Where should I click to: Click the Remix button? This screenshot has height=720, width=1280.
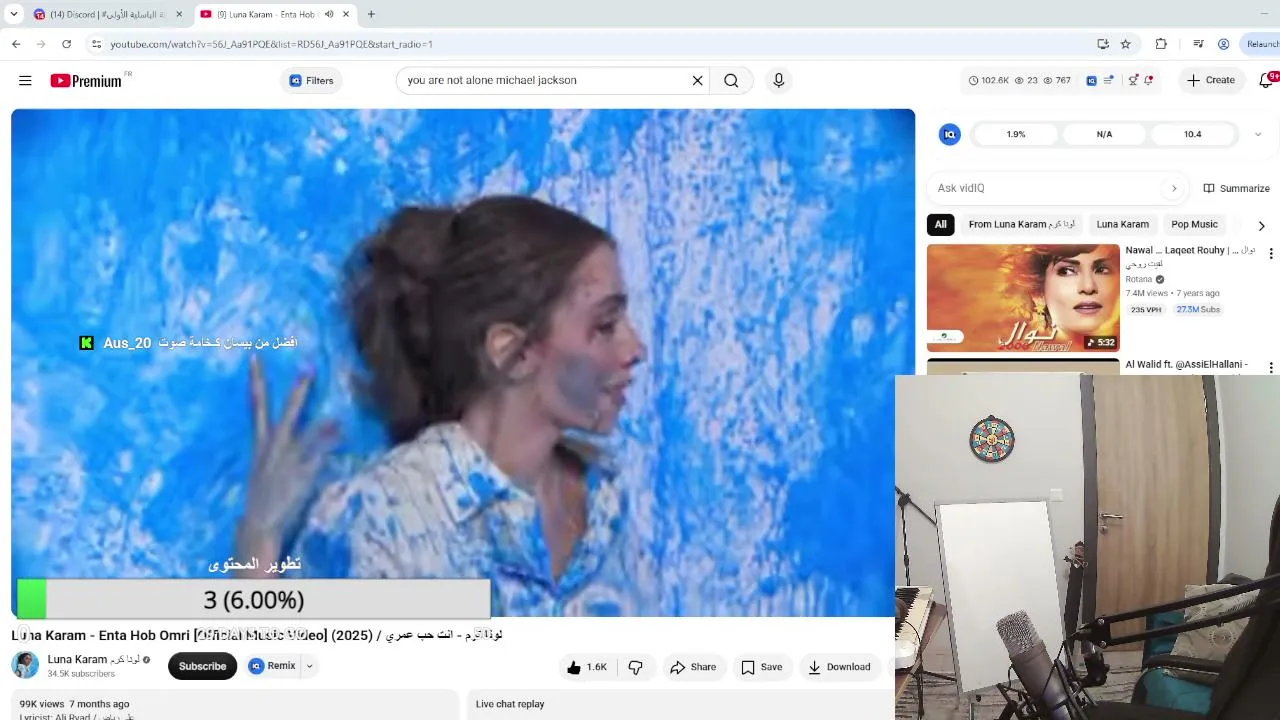[x=272, y=666]
